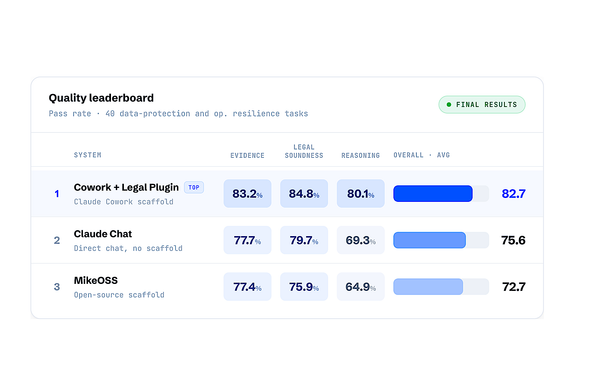This screenshot has width=592, height=388.
Task: Sort by OVERALL AVG column header
Action: tap(422, 155)
